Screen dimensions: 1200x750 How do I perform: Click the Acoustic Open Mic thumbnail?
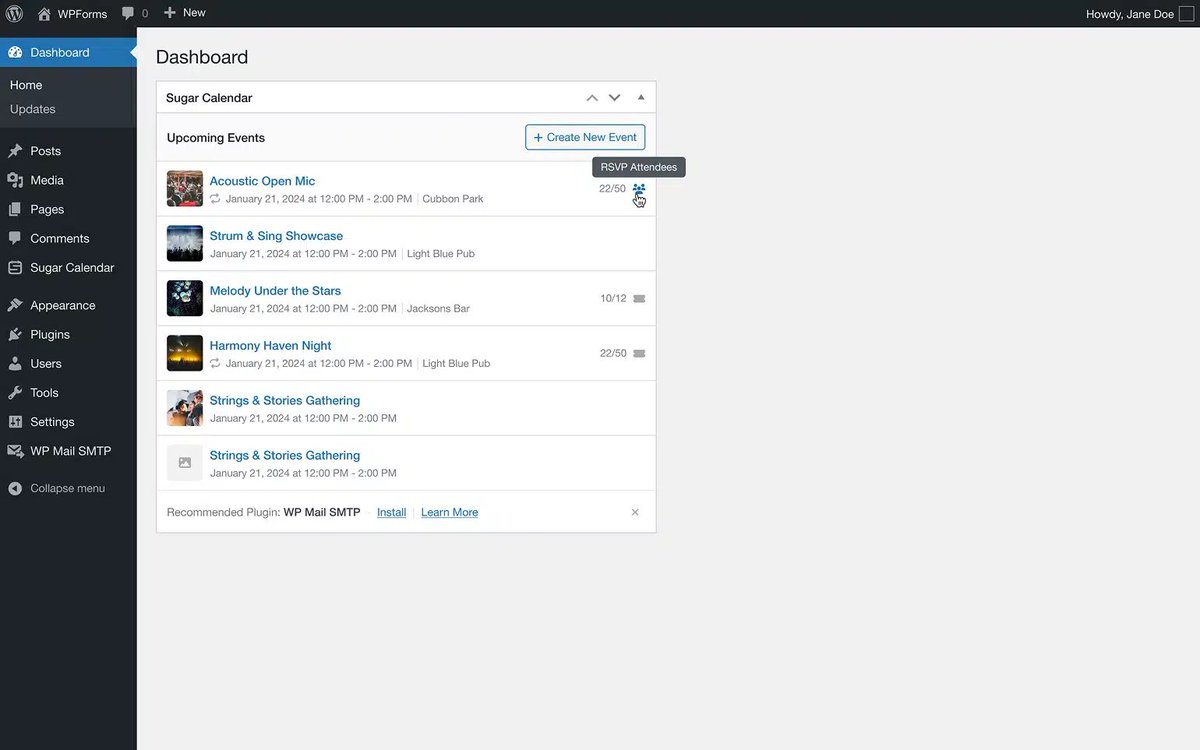(185, 189)
